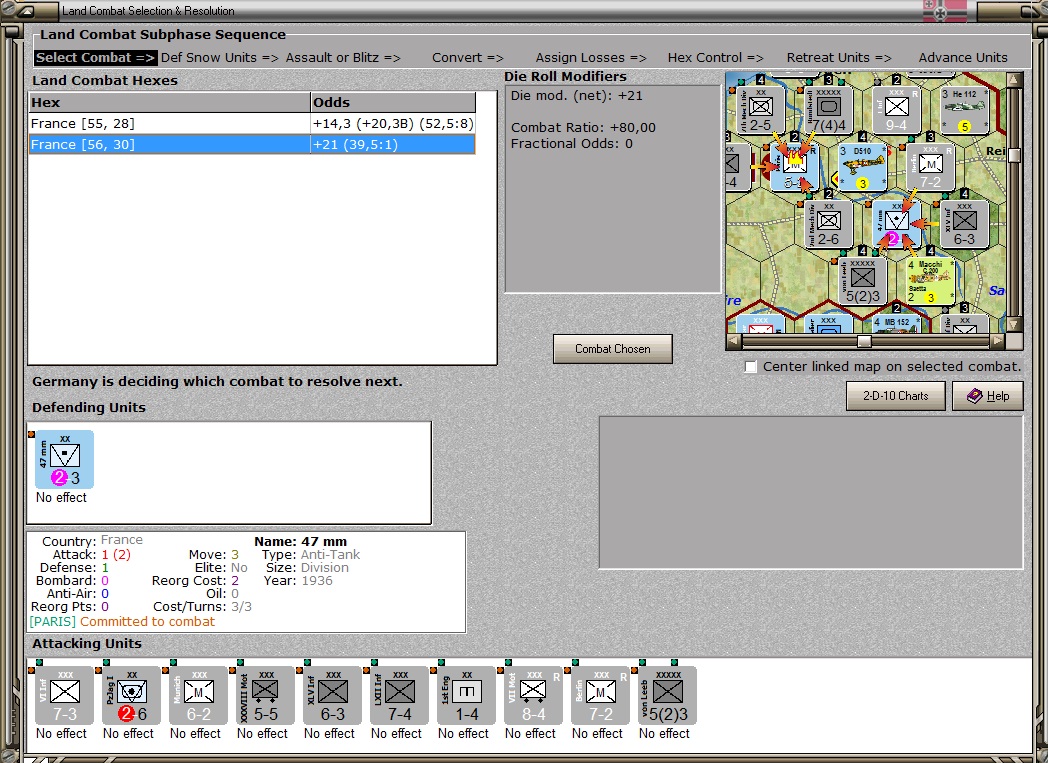Click the Convert subphase step
This screenshot has width=1048, height=763.
pyautogui.click(x=468, y=57)
